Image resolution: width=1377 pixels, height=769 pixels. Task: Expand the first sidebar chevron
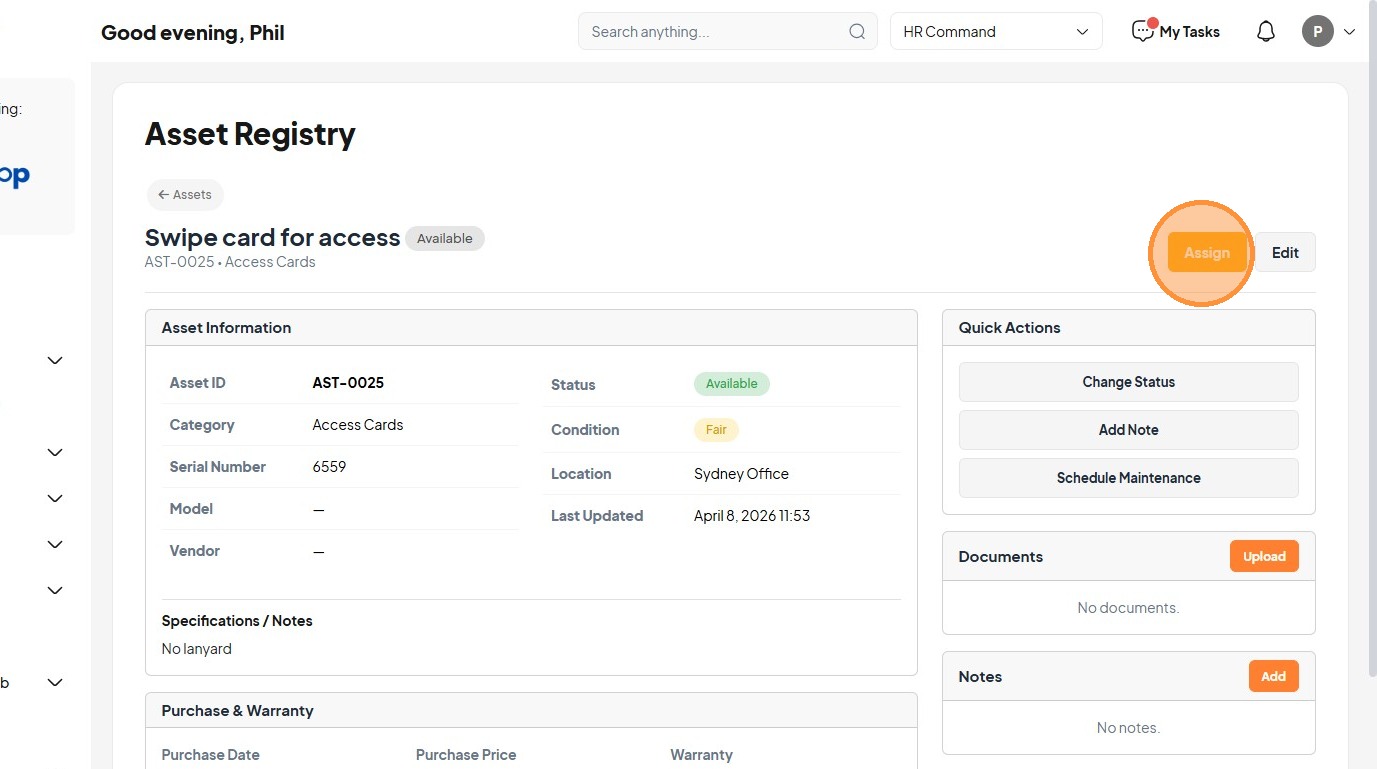click(55, 361)
